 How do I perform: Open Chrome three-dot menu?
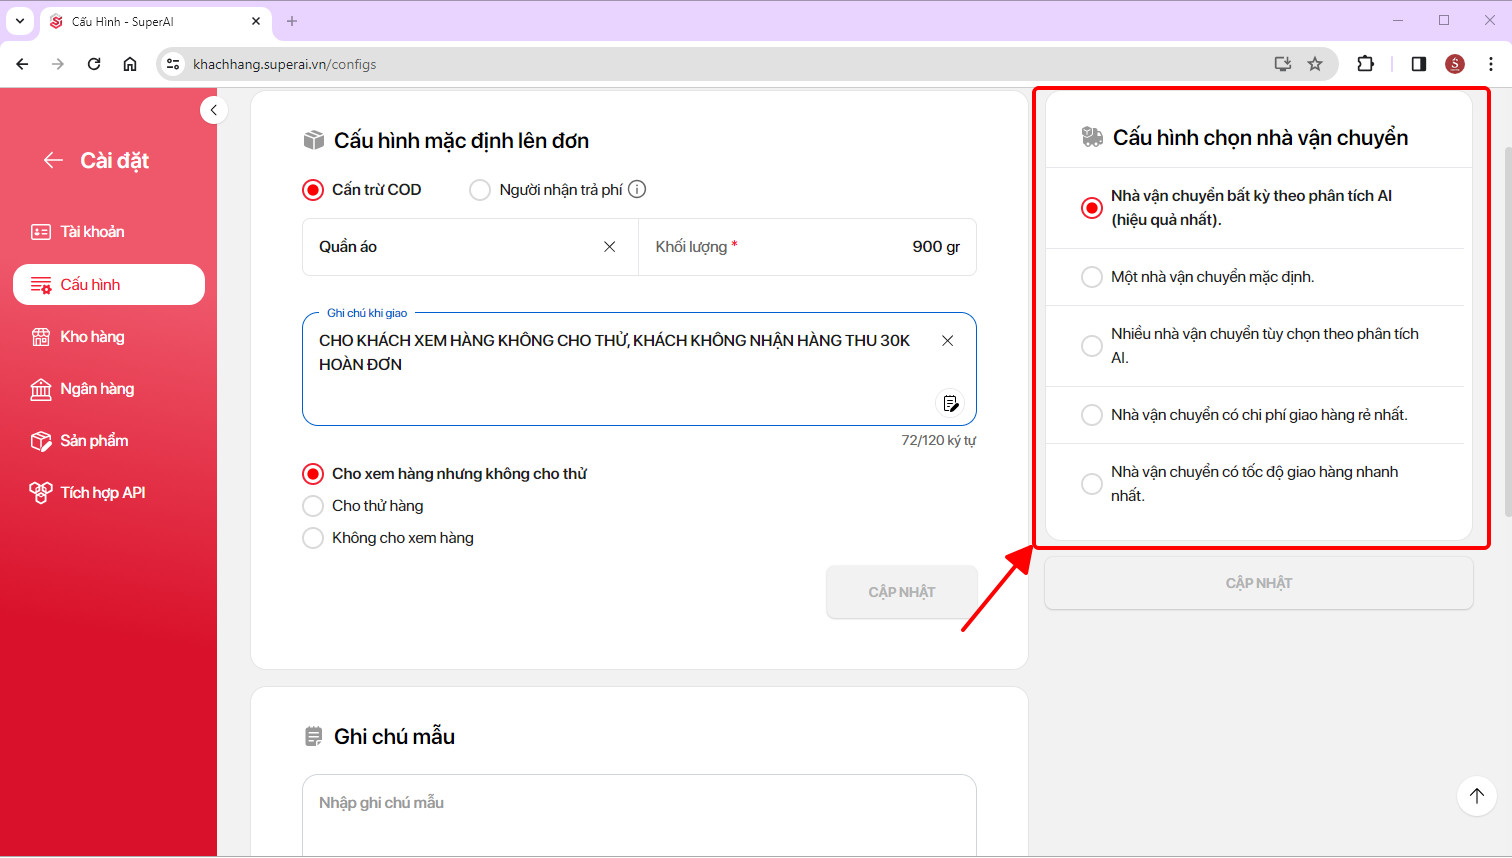1491,64
